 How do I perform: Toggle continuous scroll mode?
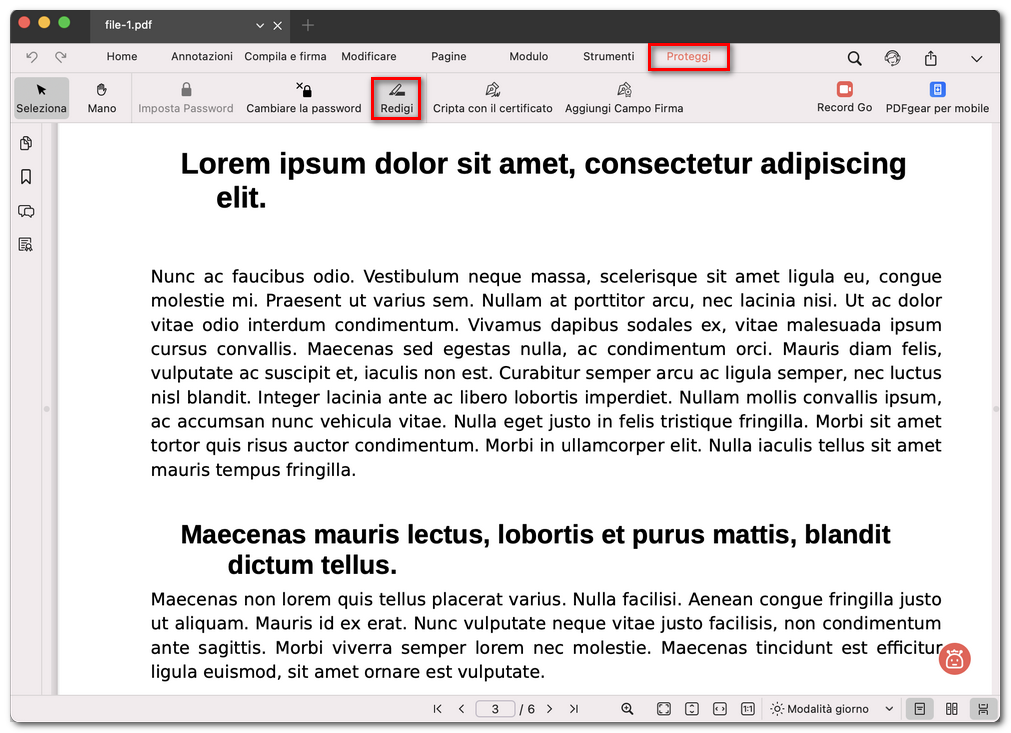click(983, 708)
